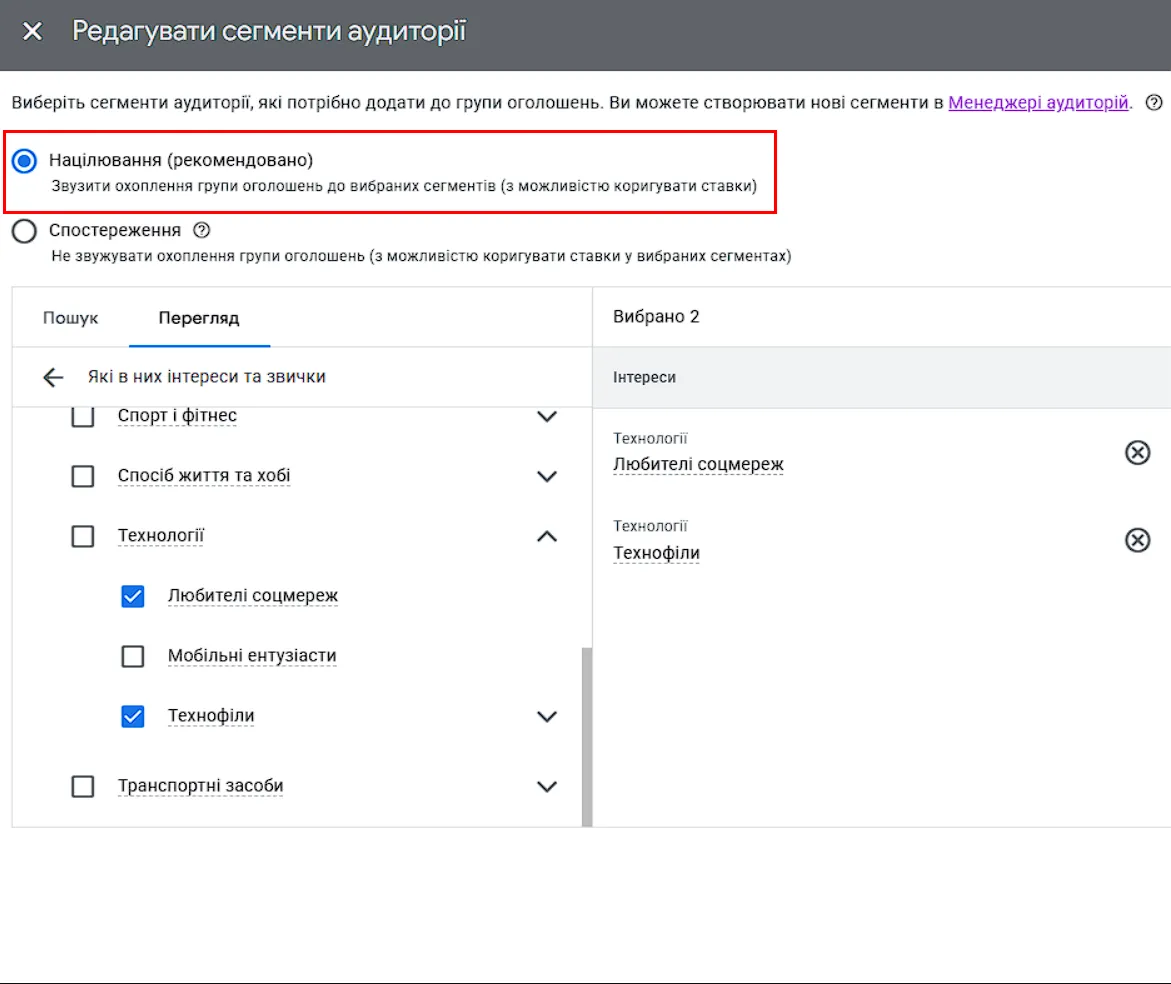1171x984 pixels.
Task: Check the Технології category checkbox
Action: click(83, 536)
